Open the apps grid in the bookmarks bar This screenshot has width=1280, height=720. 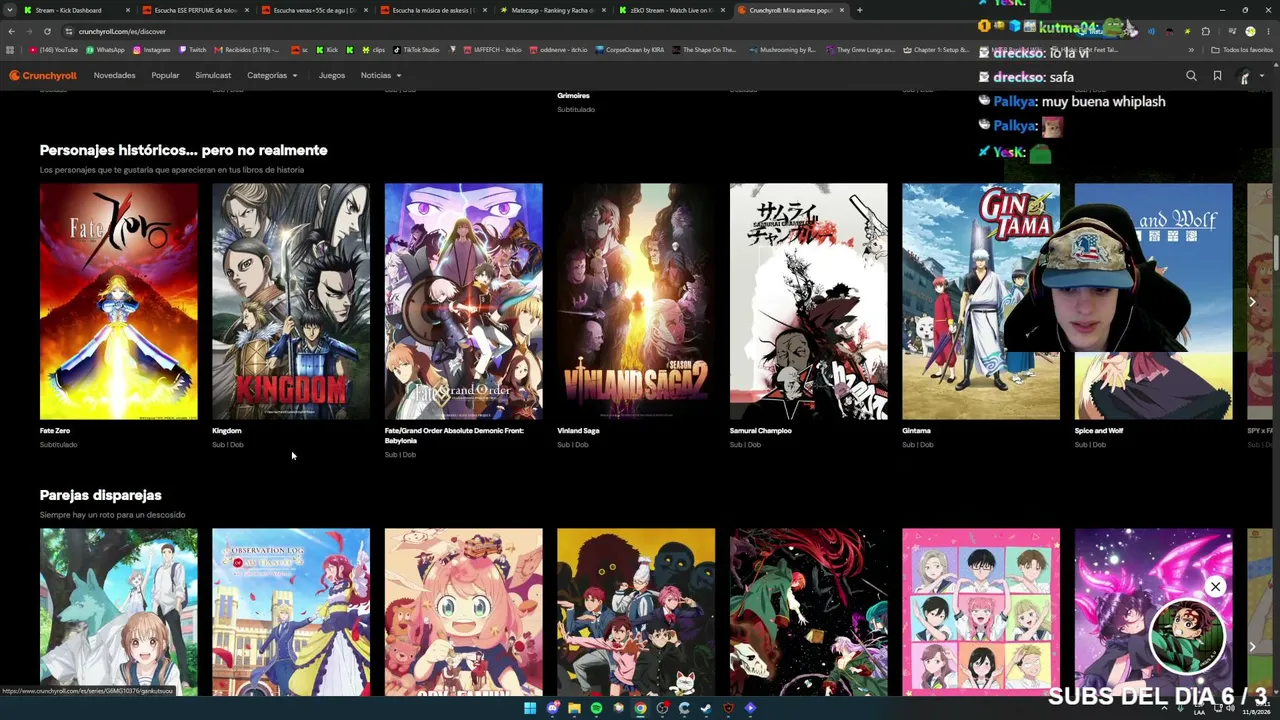[10, 50]
